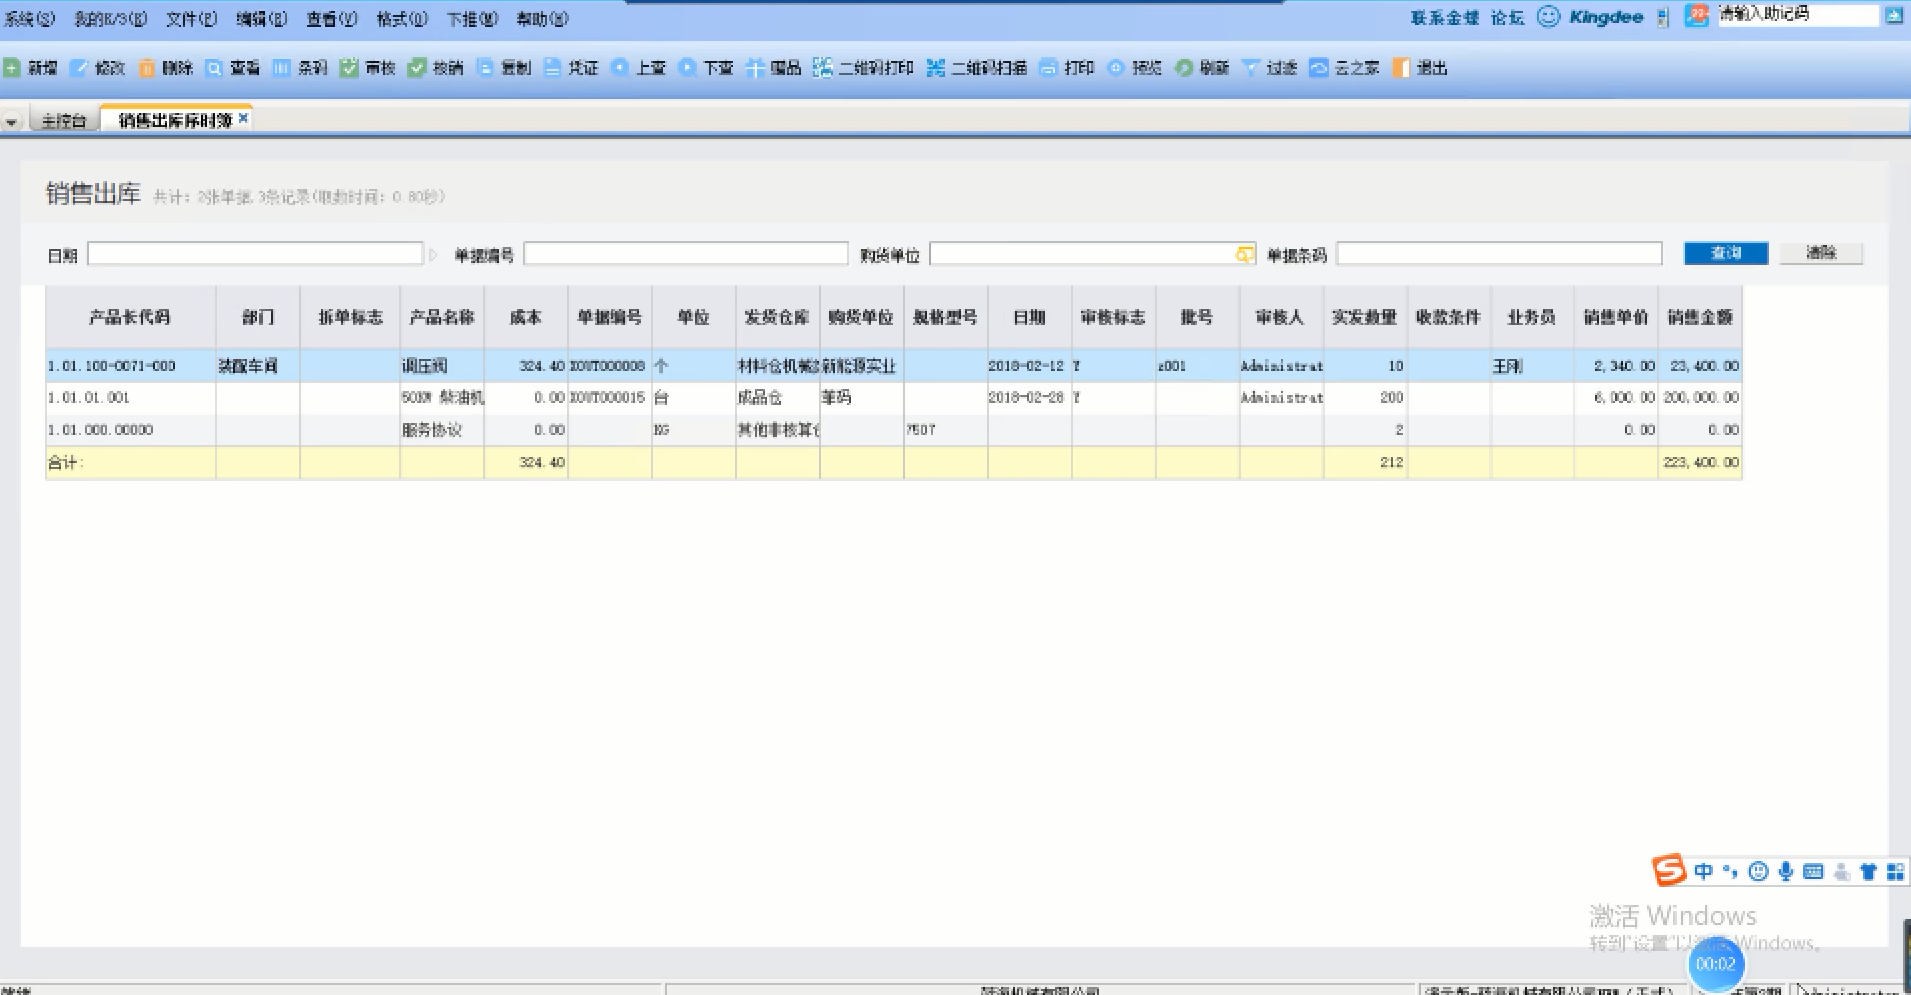1911x995 pixels.
Task: Click the 单据编号 input field
Action: point(685,254)
